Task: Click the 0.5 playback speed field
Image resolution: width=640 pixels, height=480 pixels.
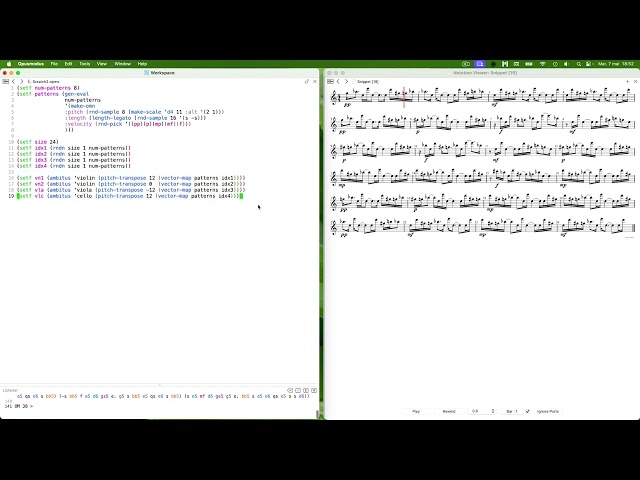Action: pos(480,411)
